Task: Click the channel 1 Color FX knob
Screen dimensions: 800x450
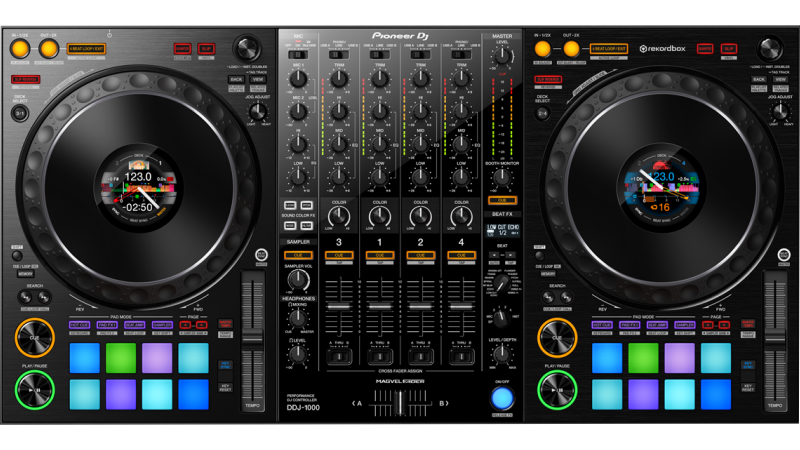Action: pyautogui.click(x=380, y=215)
